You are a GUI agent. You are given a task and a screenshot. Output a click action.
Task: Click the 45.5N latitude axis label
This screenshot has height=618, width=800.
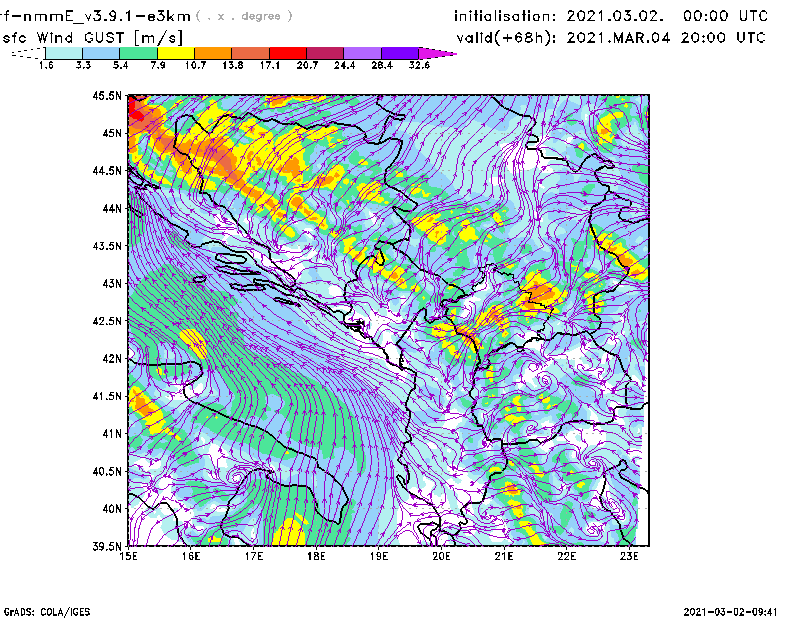(x=107, y=96)
